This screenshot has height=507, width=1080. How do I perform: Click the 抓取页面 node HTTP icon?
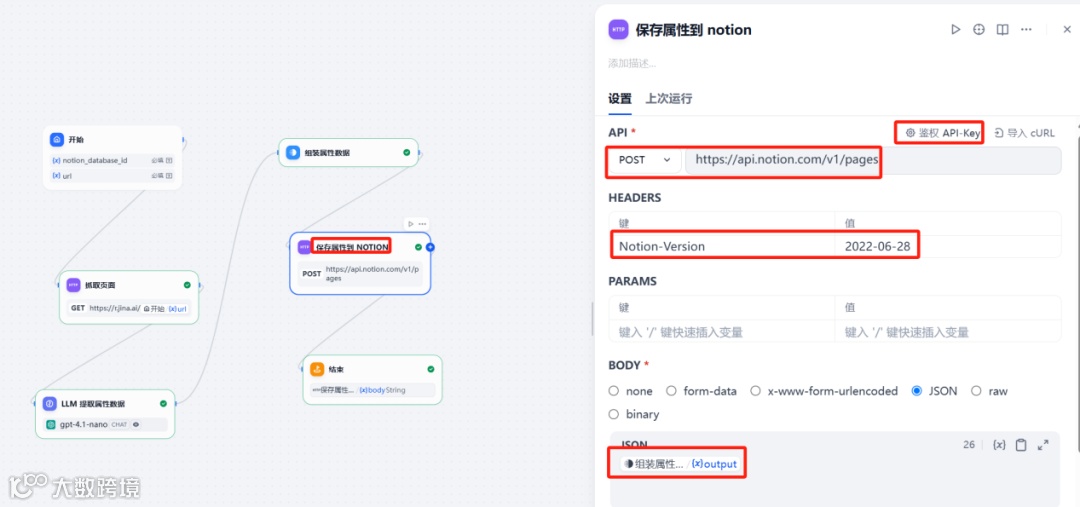click(73, 285)
